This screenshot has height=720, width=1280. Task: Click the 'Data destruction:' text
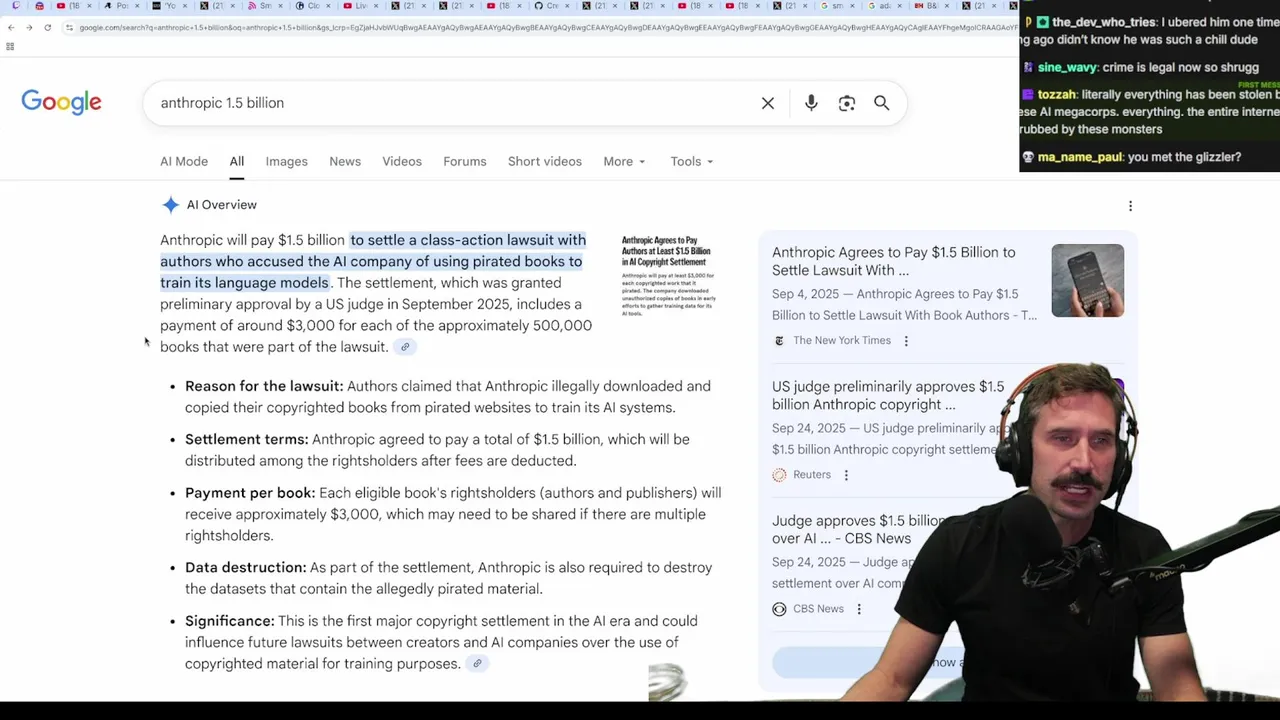pos(245,567)
